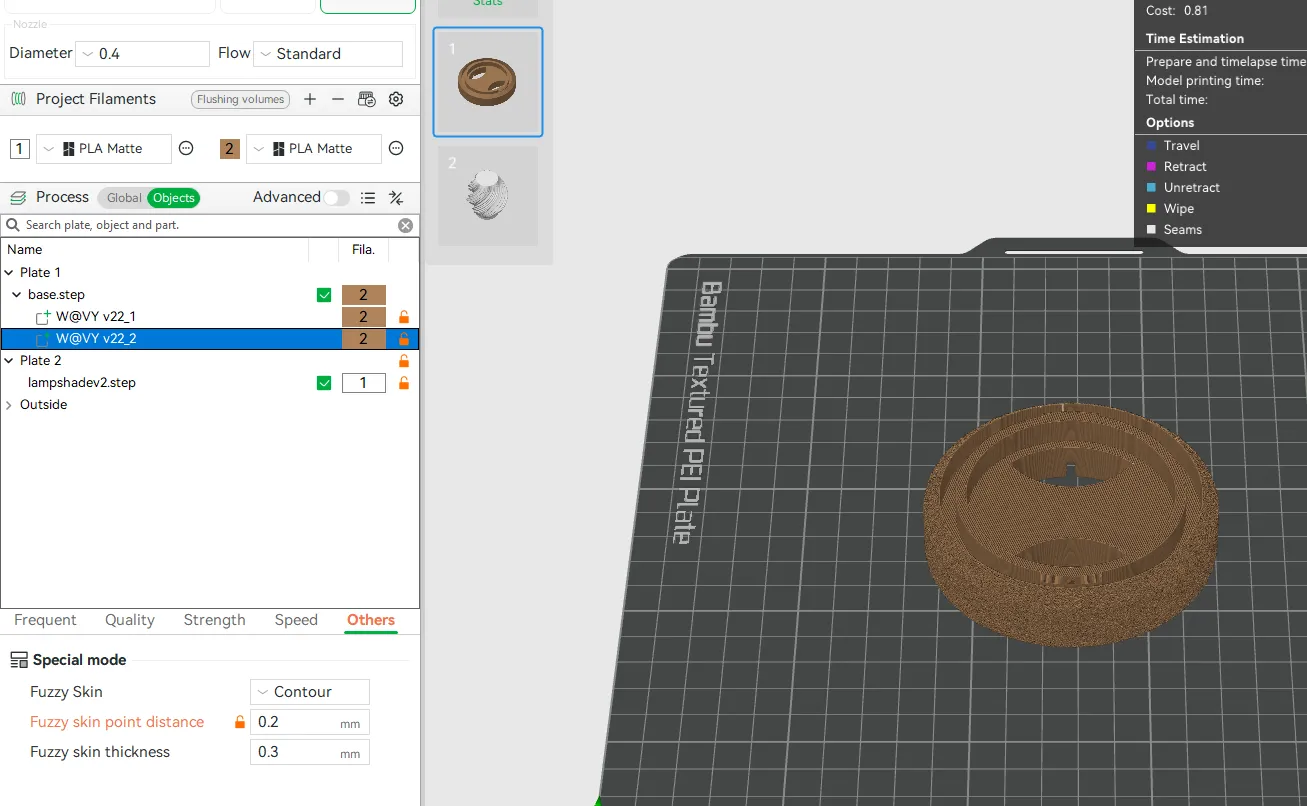
Task: Click the compare presets icon in the Process header
Action: click(396, 198)
